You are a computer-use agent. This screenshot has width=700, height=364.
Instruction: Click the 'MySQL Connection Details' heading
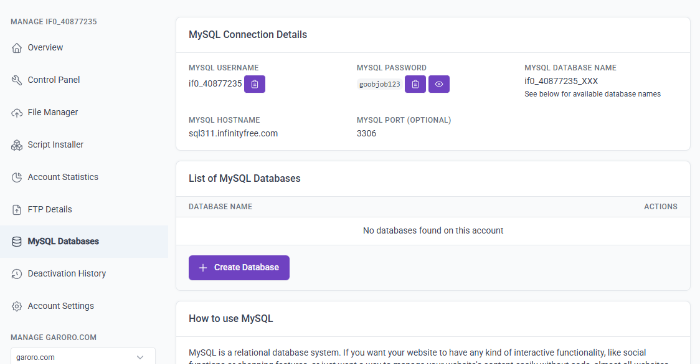coord(248,34)
